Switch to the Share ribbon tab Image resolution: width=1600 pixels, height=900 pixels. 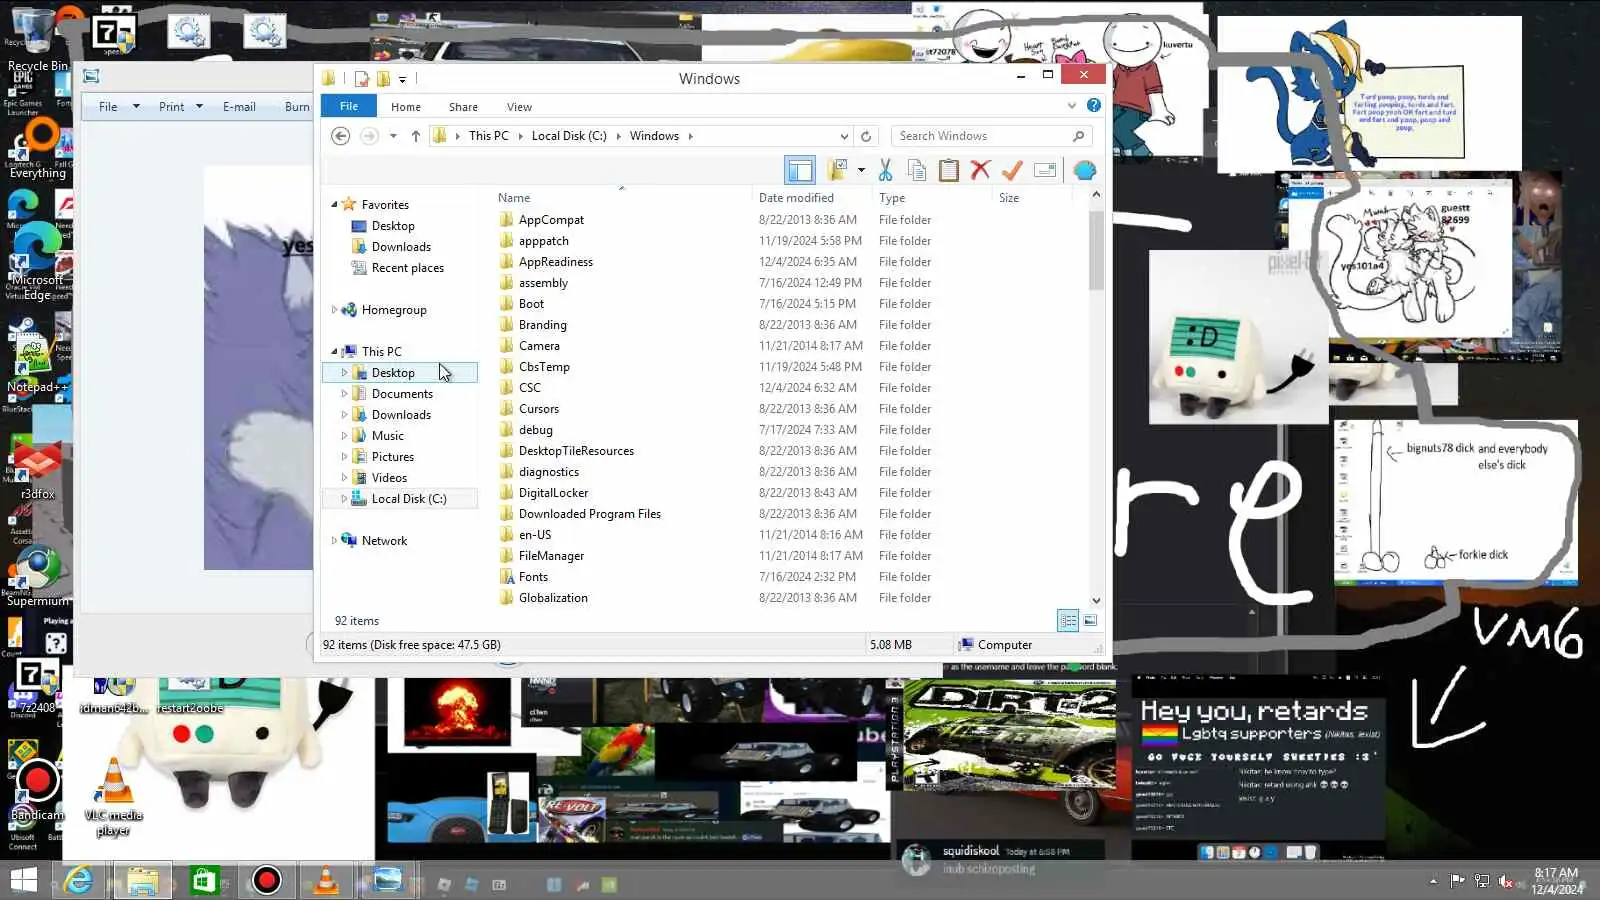tap(463, 107)
